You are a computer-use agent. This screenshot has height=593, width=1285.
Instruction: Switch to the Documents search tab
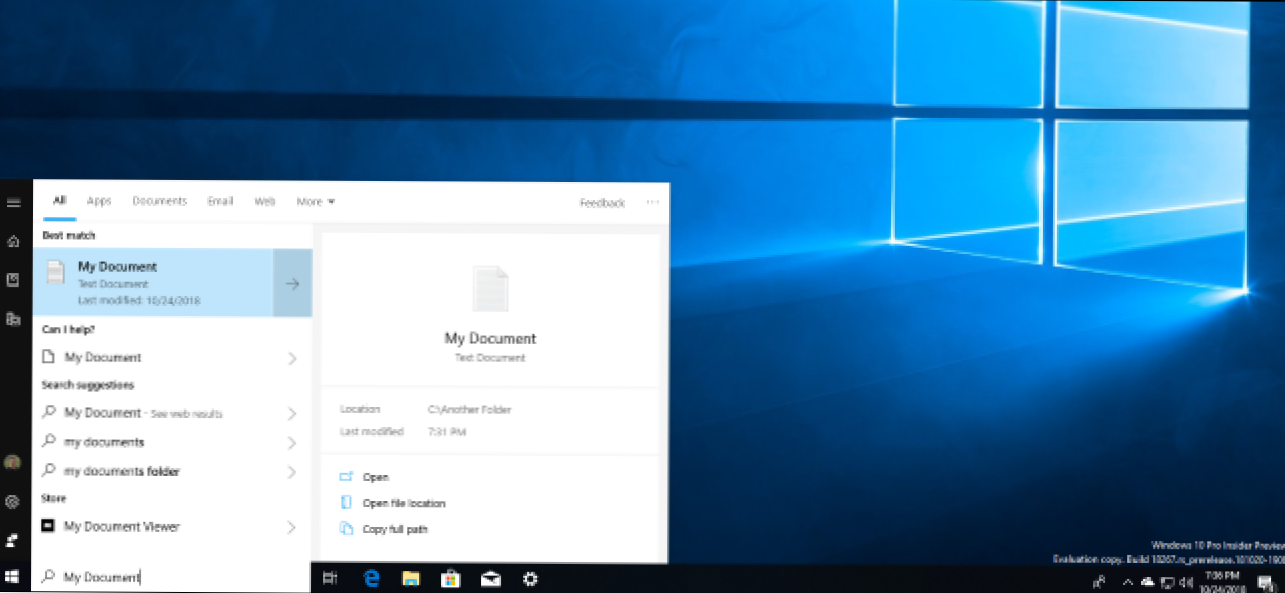159,201
